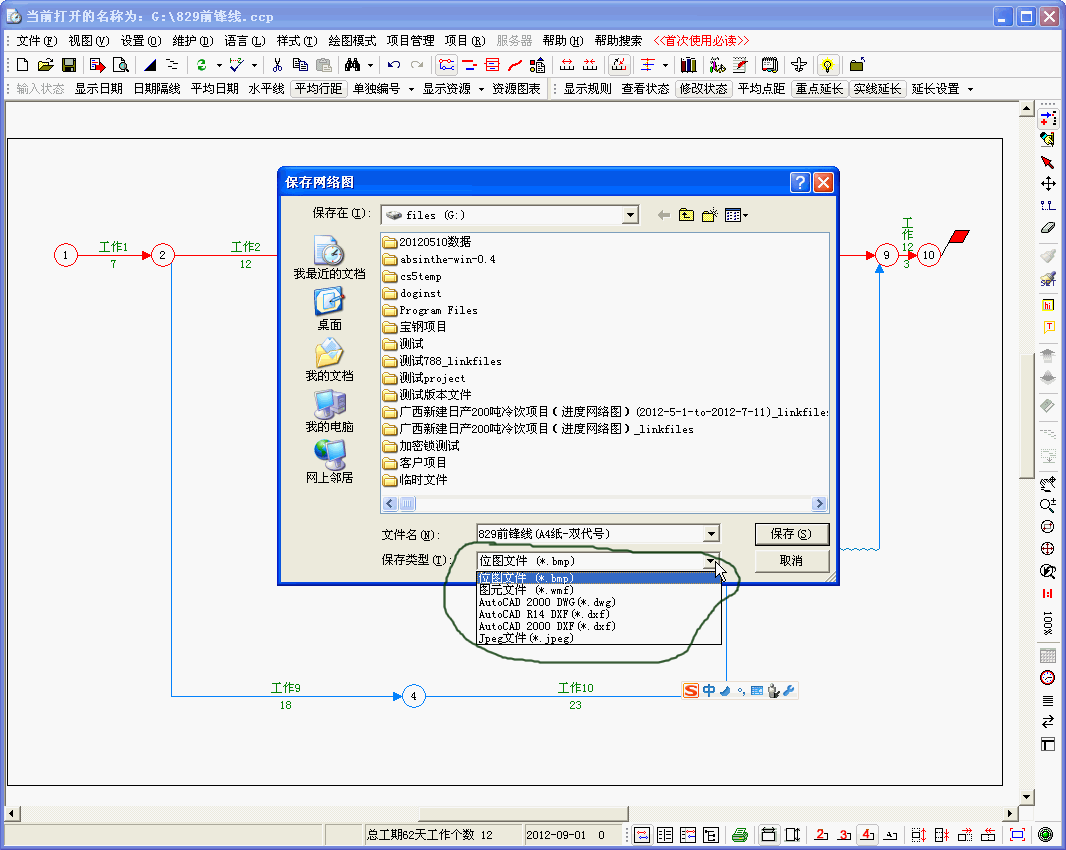Viewport: 1066px width, 850px height.
Task: Open the 项目管理 menu
Action: tap(411, 41)
